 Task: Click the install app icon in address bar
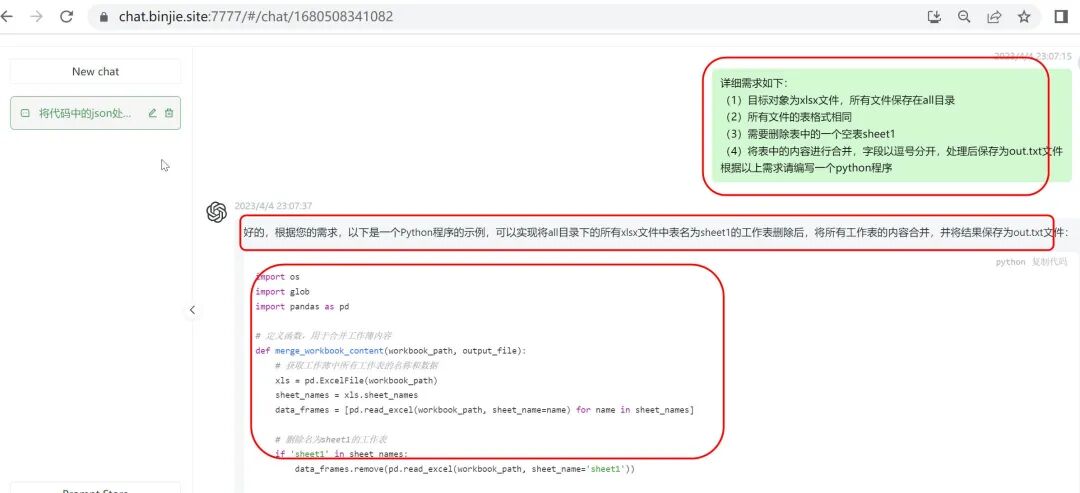click(x=934, y=17)
